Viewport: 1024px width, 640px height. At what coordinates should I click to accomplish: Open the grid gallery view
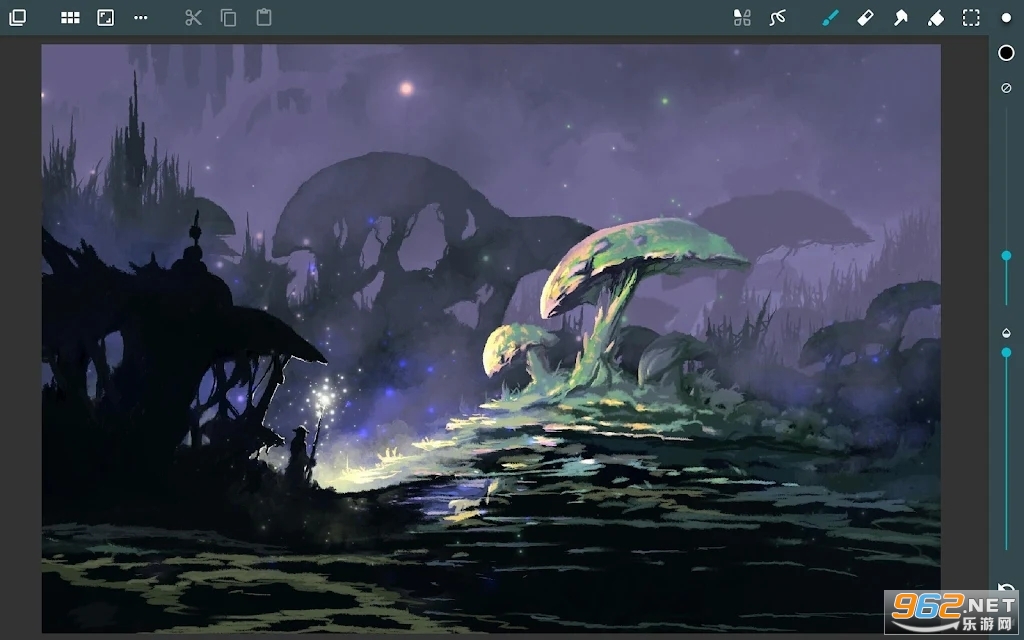coord(70,18)
